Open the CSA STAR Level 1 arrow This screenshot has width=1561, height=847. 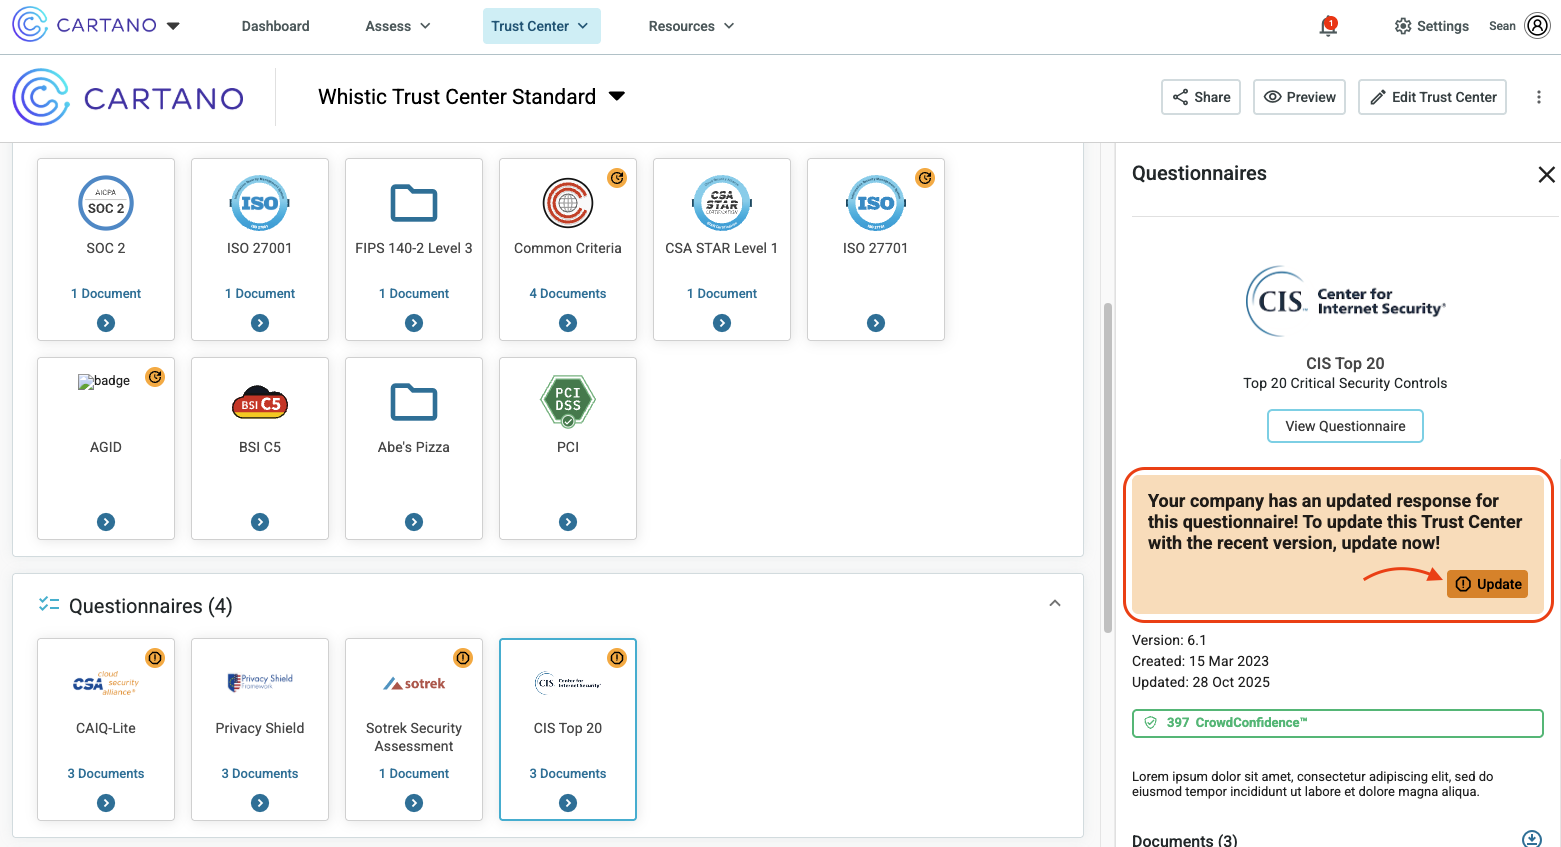point(722,323)
